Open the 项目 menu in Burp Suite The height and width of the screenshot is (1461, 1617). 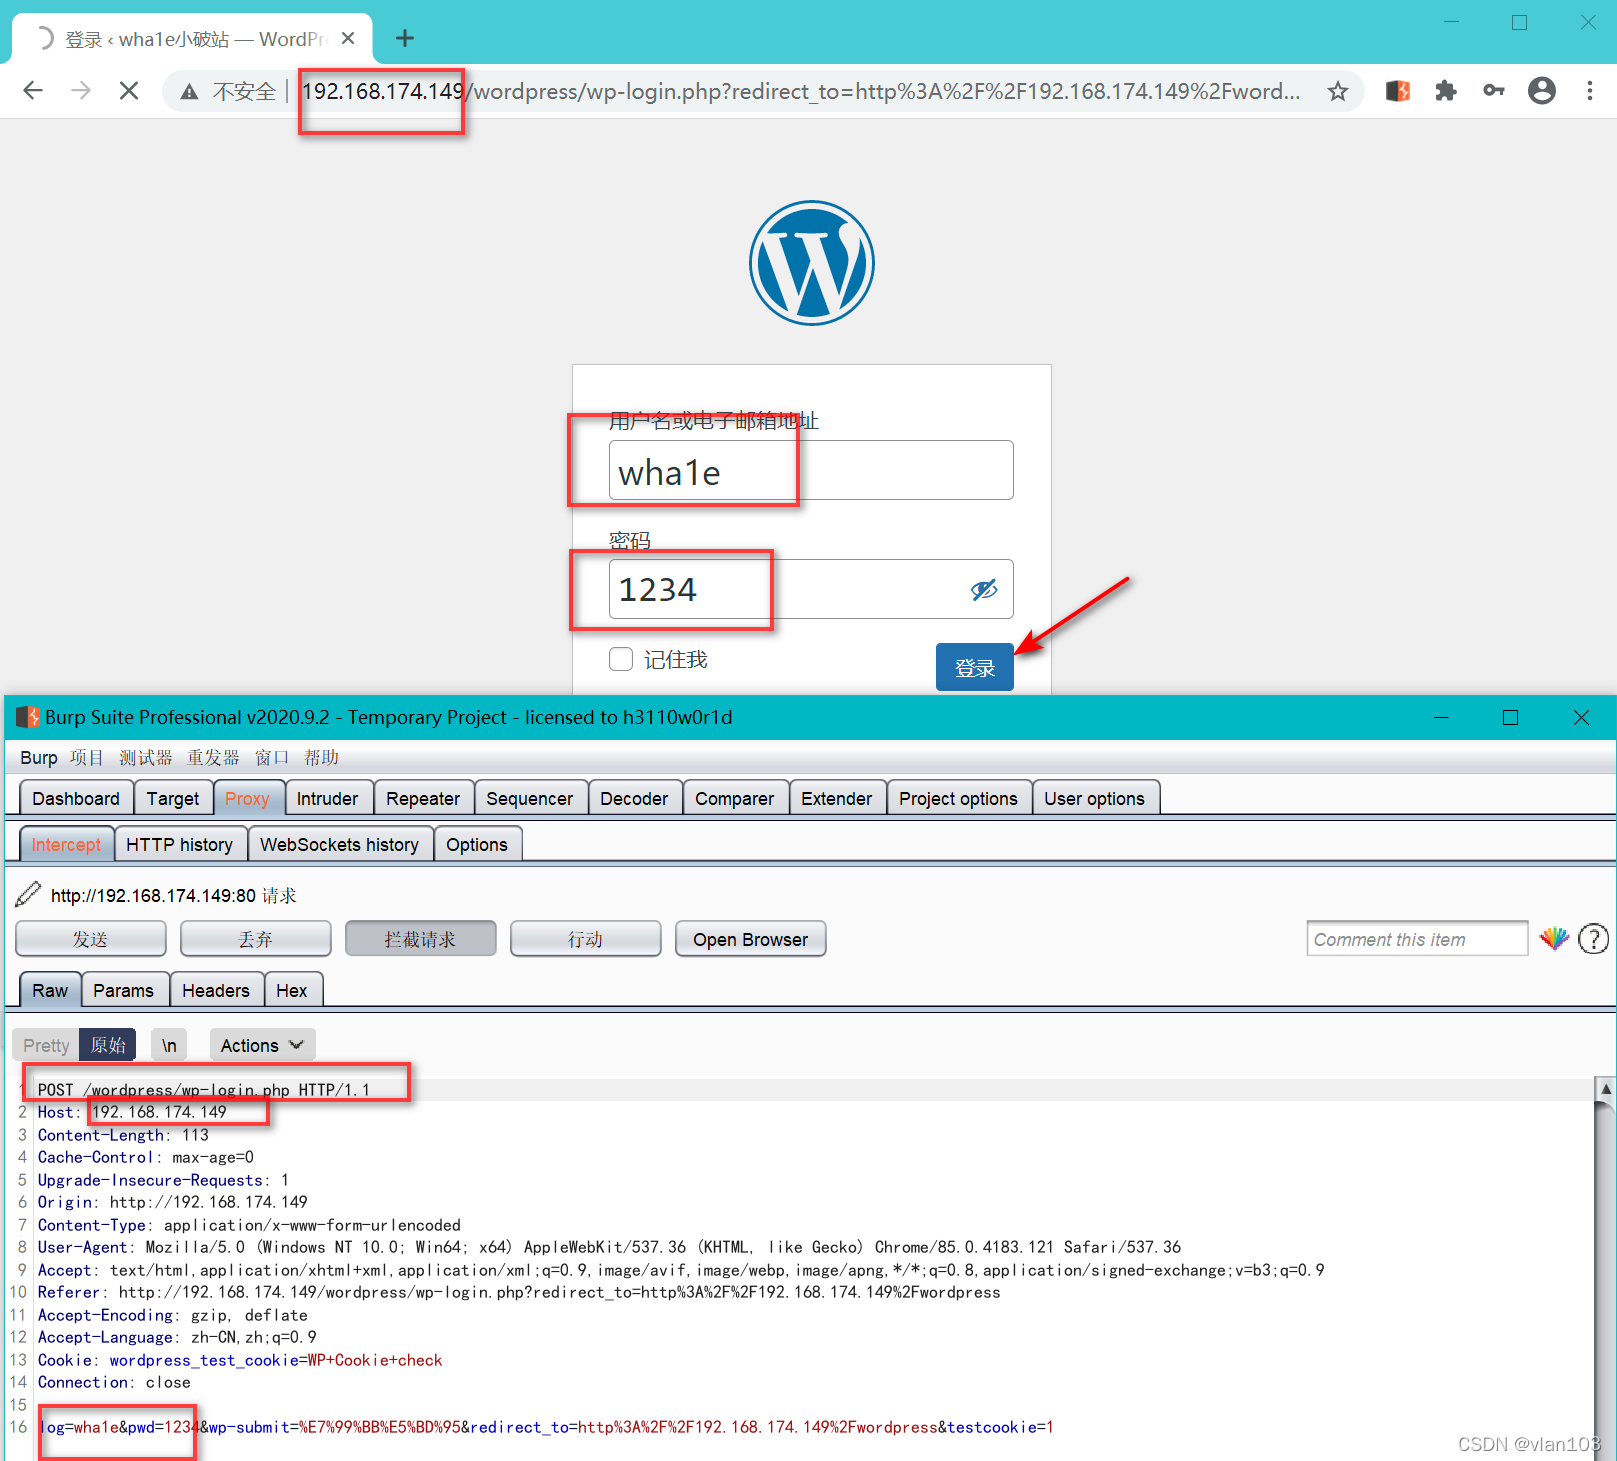[x=87, y=758]
